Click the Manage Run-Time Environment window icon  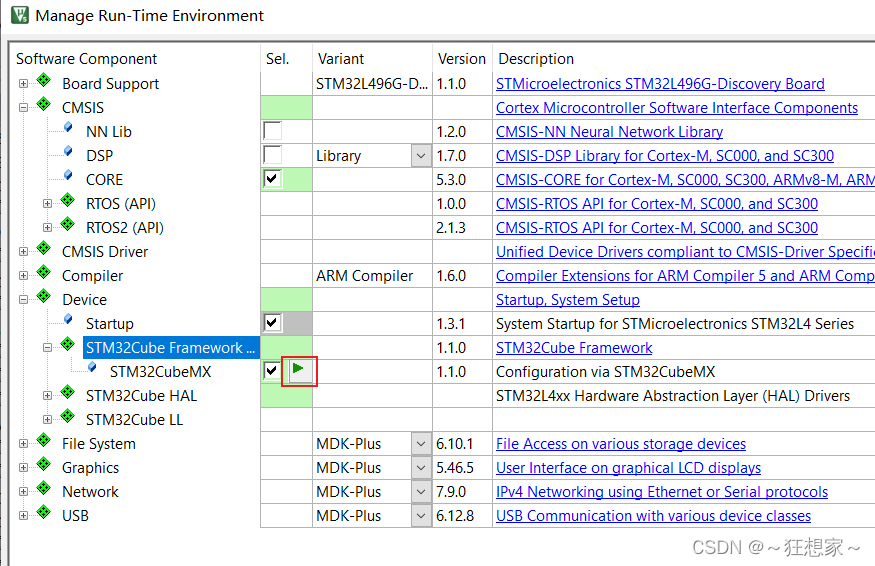(20, 15)
